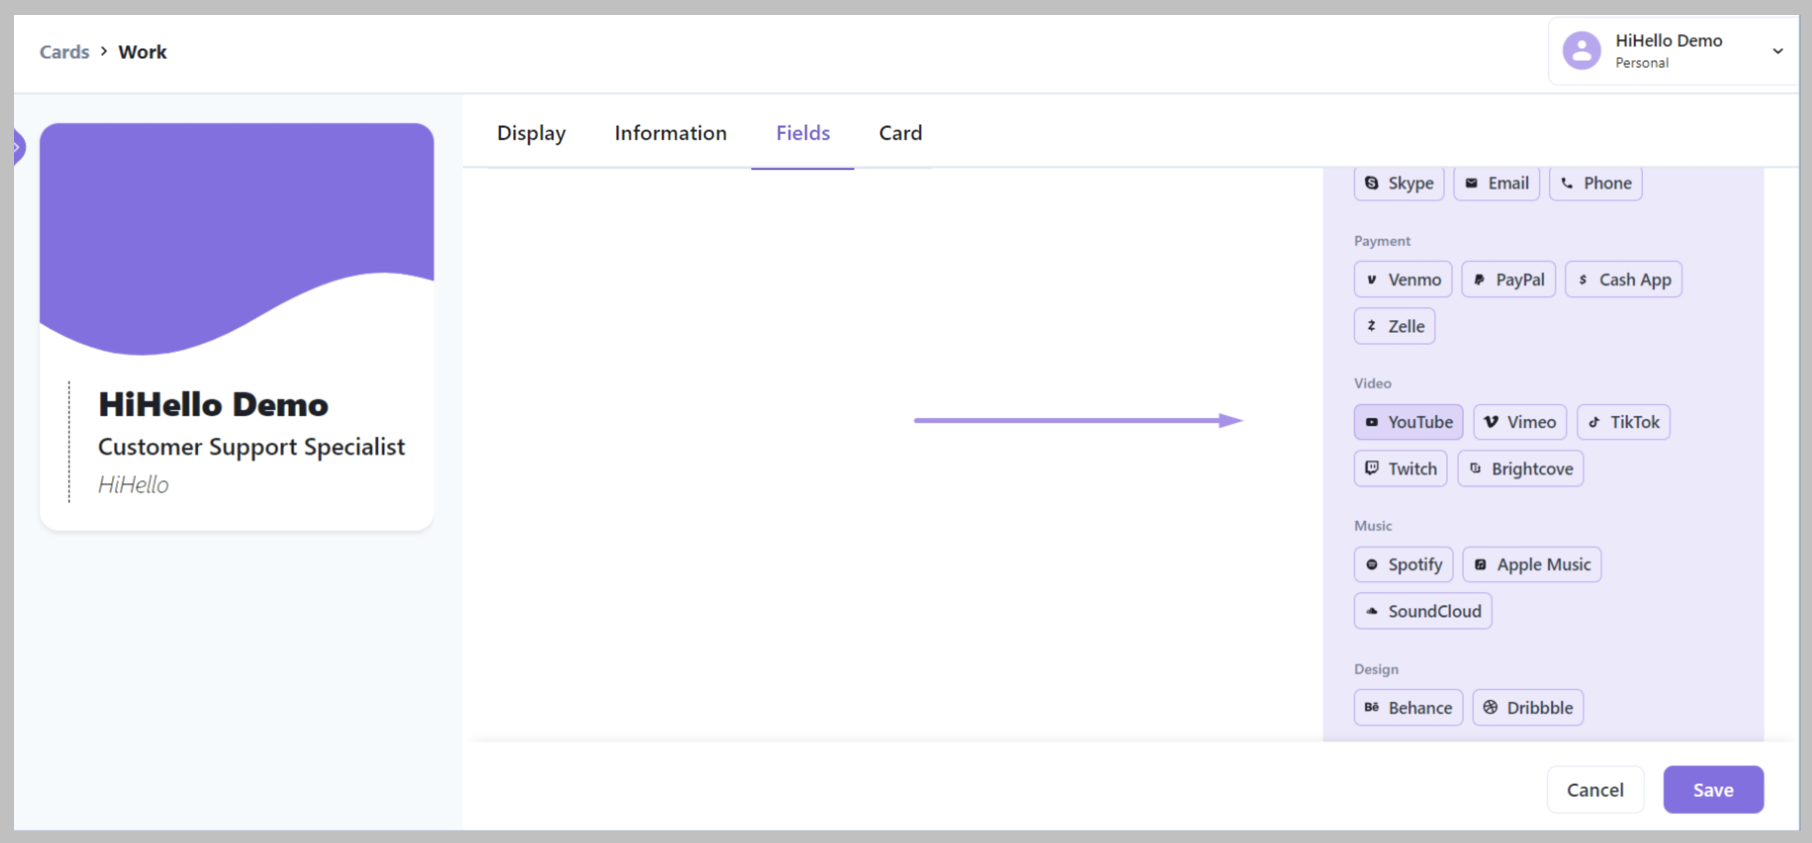This screenshot has height=843, width=1812.
Task: Add the PayPal payment field
Action: (x=1509, y=279)
